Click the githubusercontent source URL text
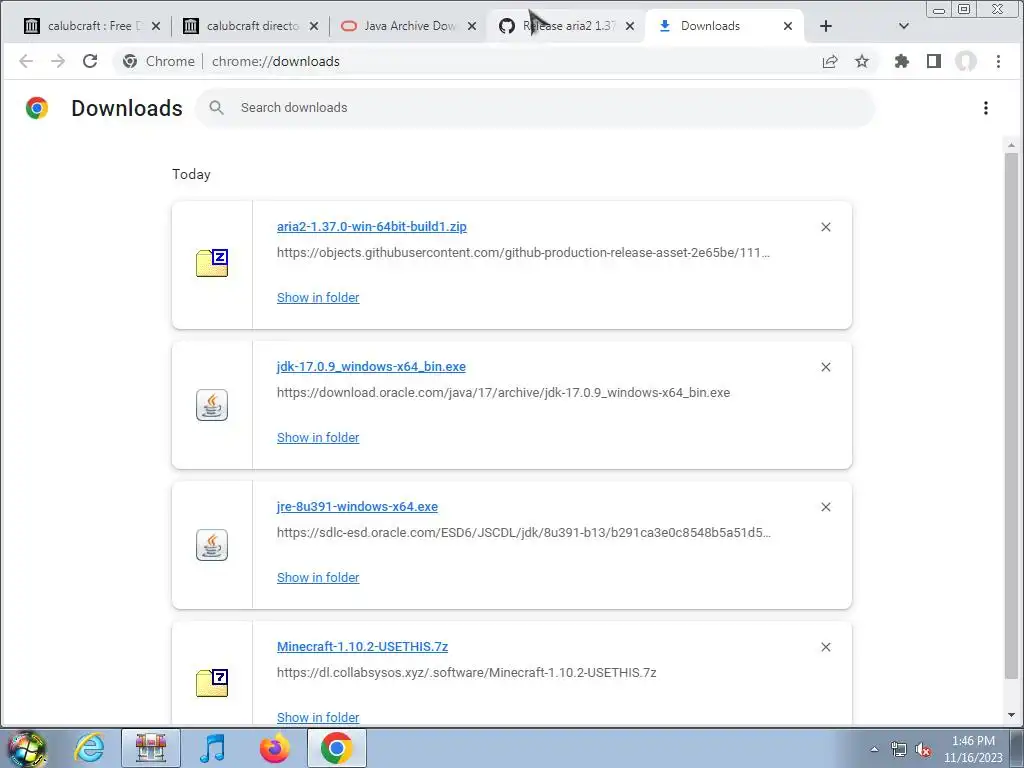This screenshot has height=768, width=1024. [x=523, y=253]
